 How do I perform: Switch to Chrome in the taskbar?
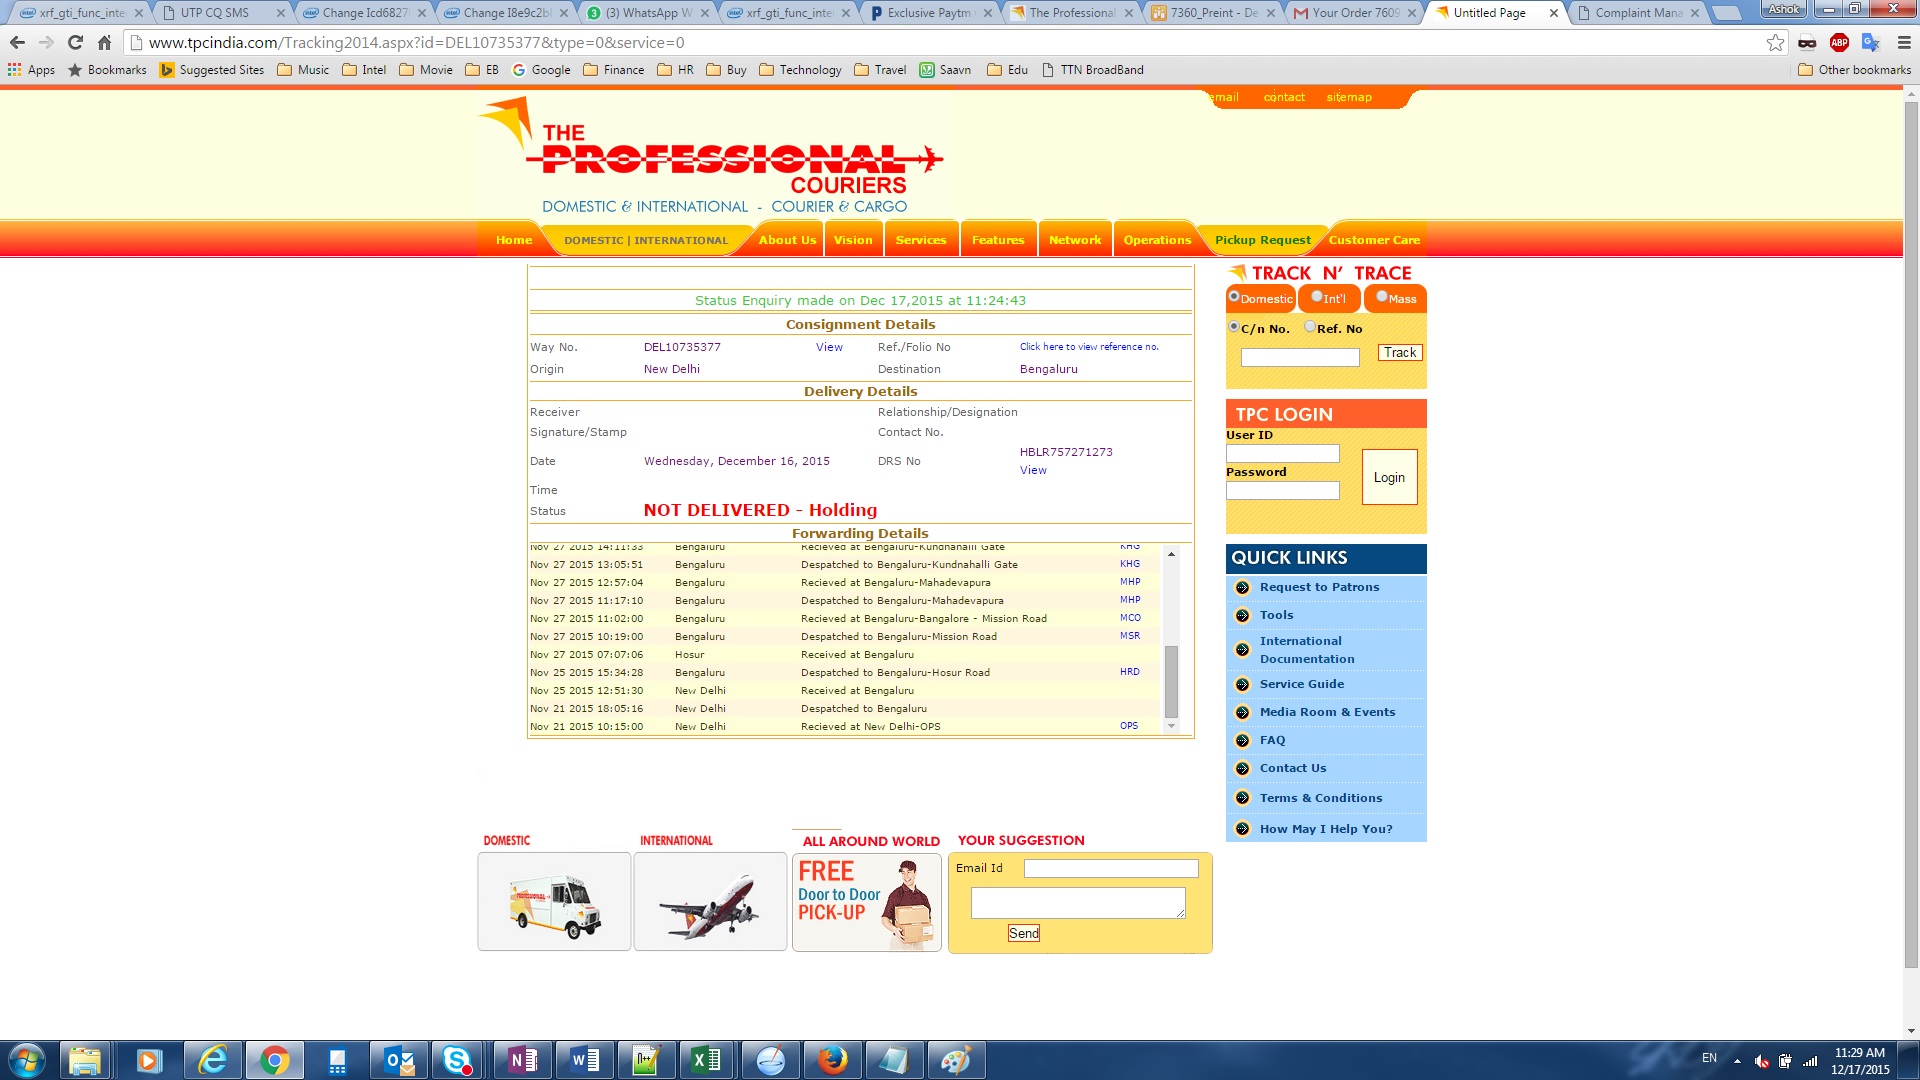click(x=274, y=1060)
